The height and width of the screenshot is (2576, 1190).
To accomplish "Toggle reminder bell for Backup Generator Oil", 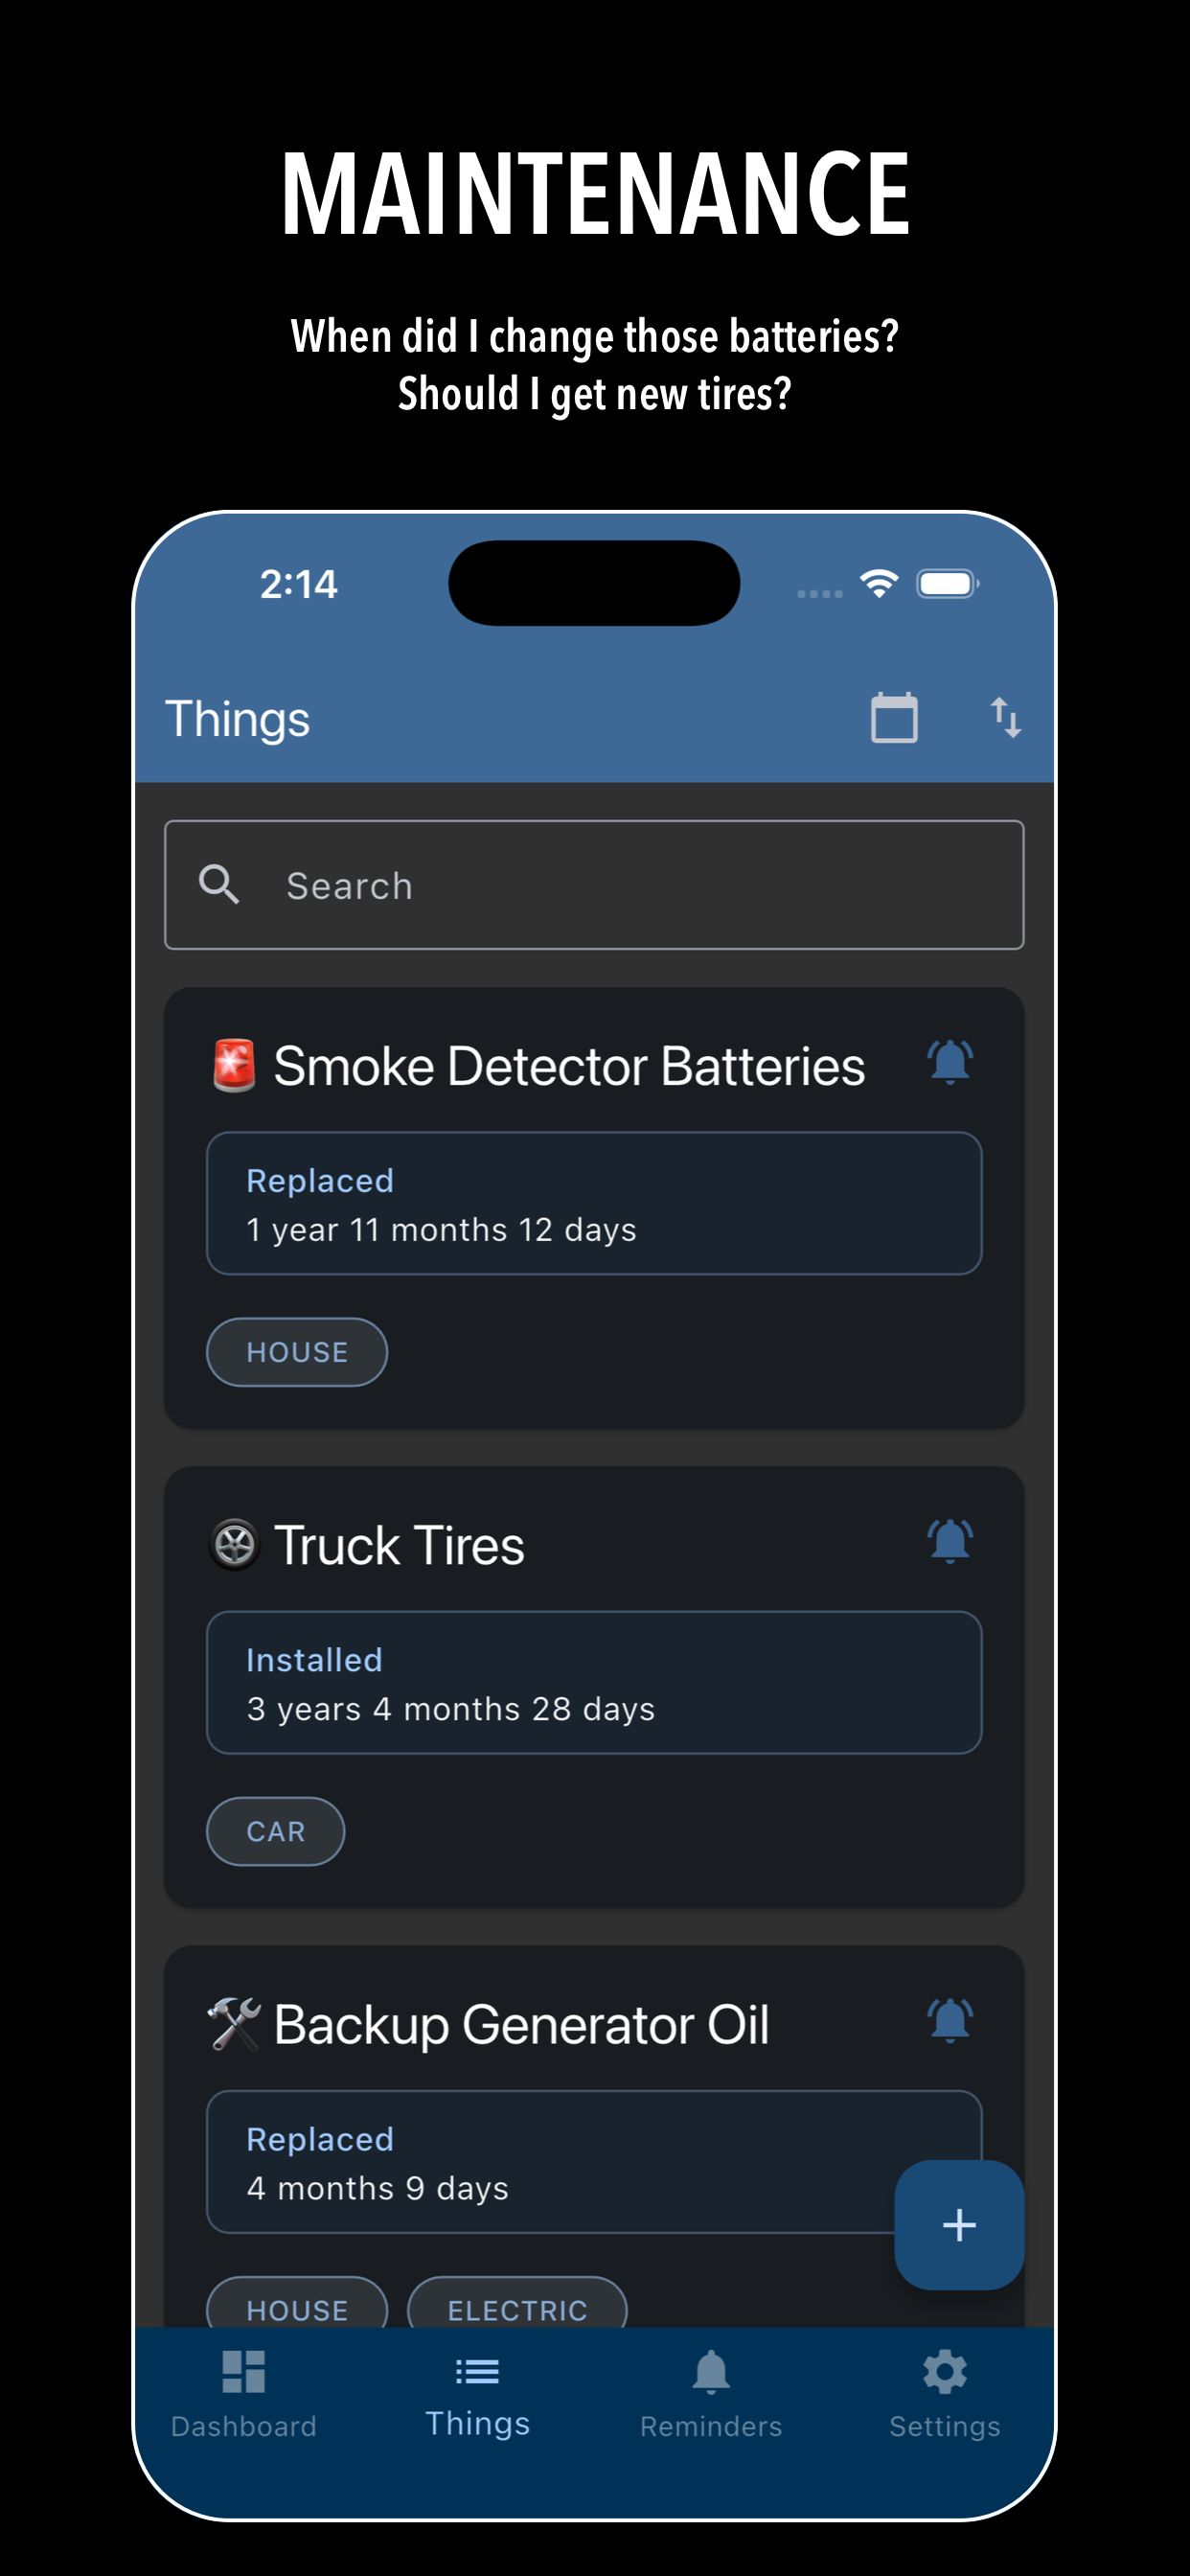I will (x=949, y=2020).
